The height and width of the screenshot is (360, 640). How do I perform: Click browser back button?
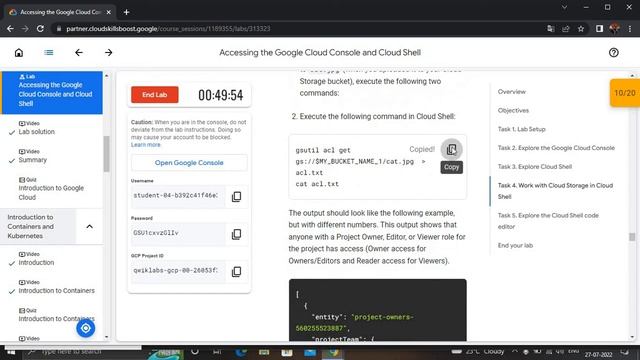tap(10, 29)
